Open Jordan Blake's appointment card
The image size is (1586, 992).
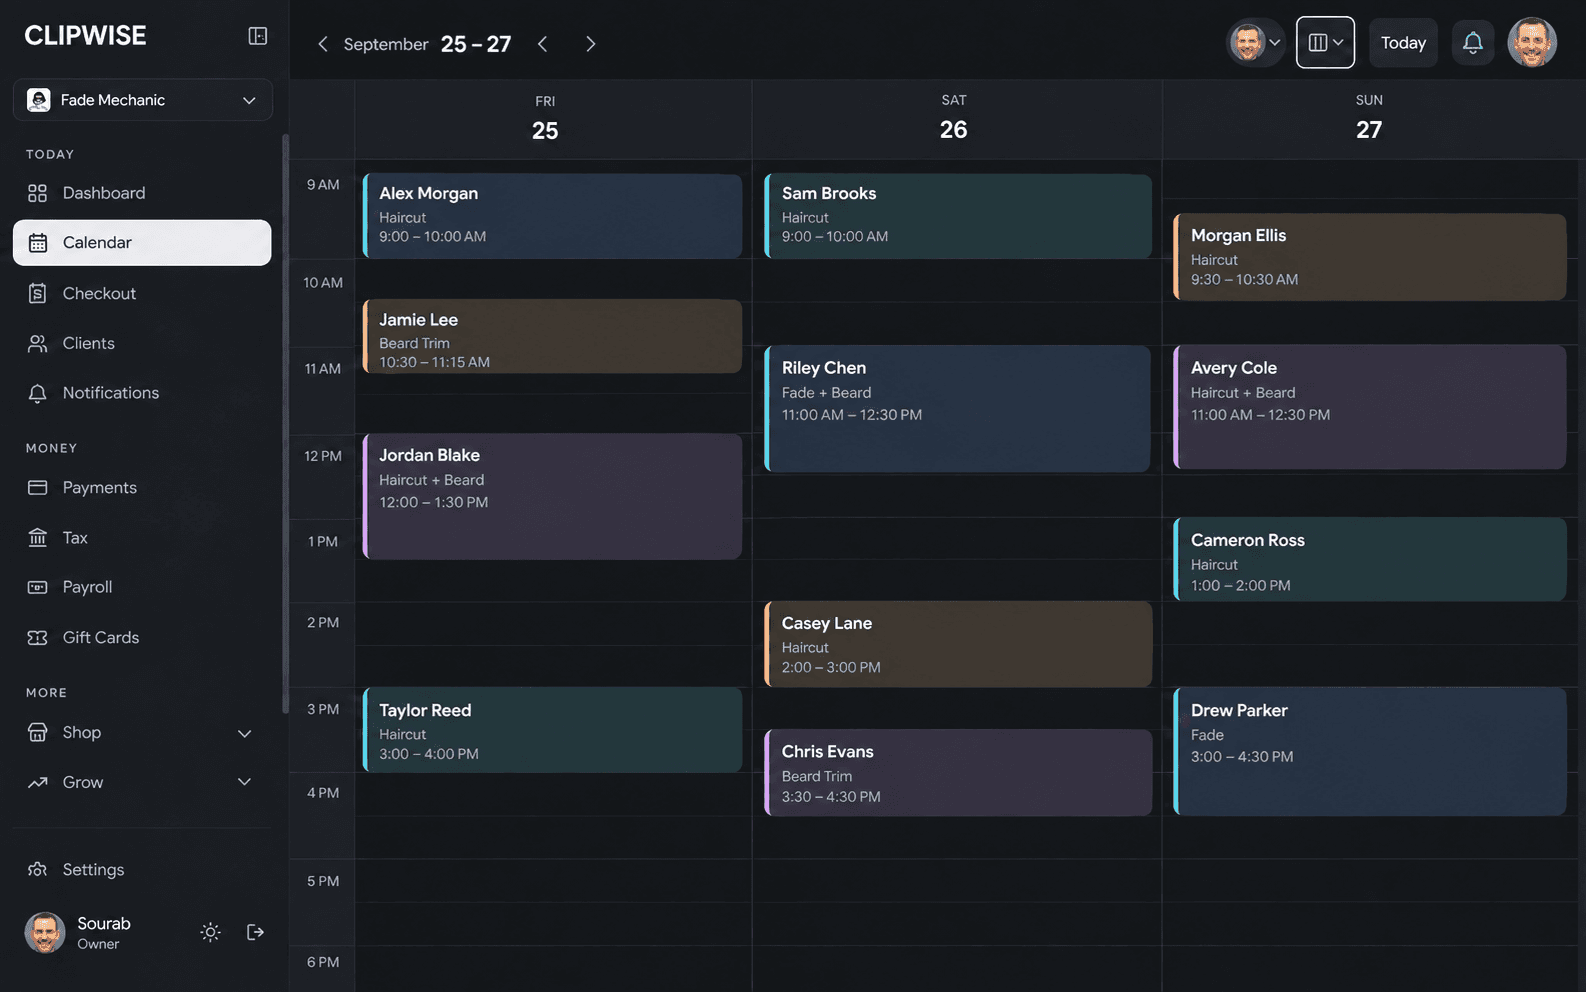coord(552,496)
